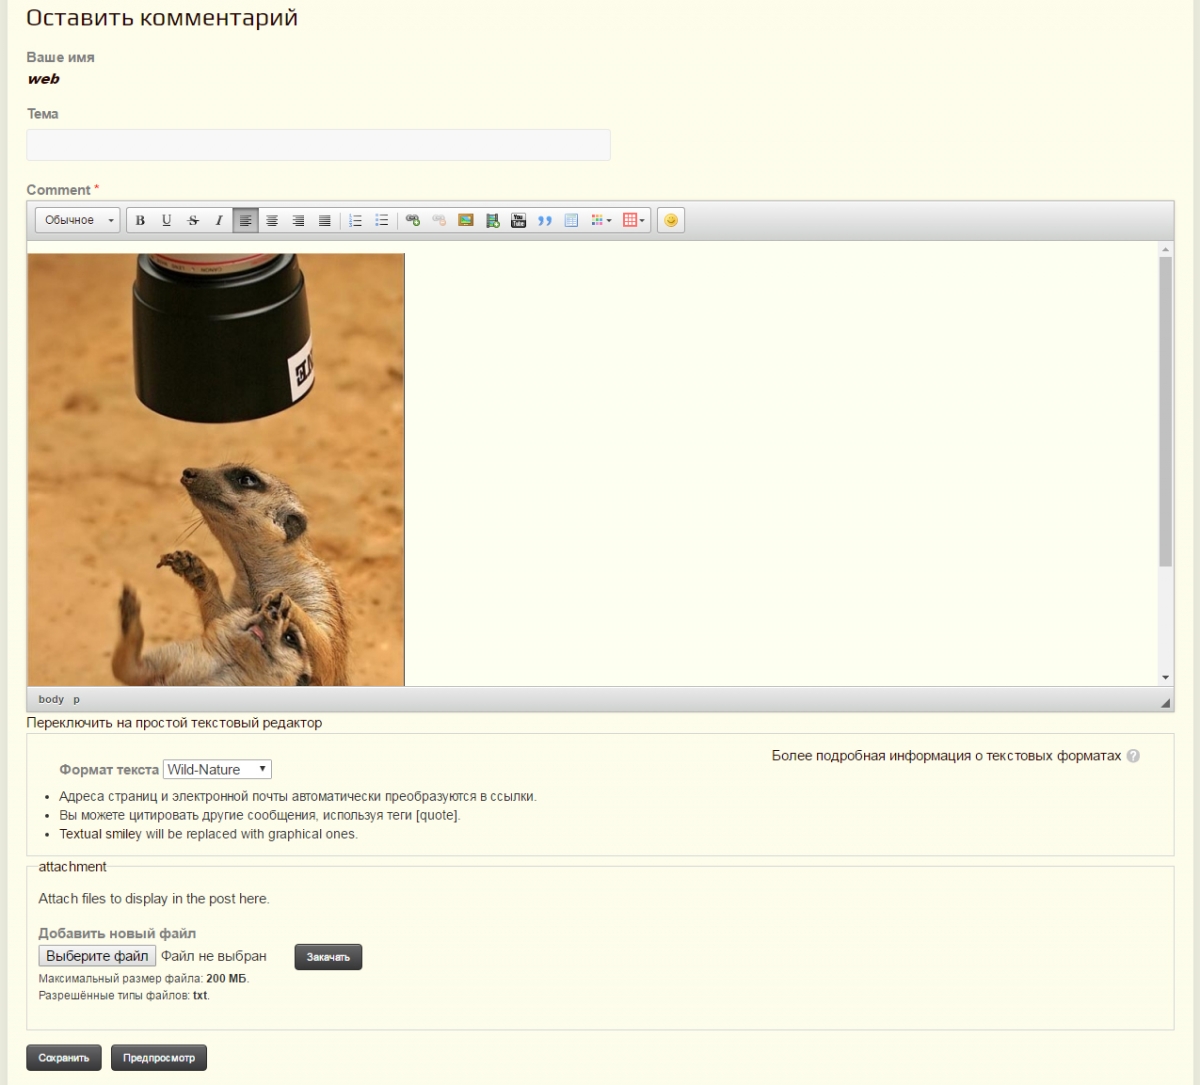Insert a YouTube video
The width and height of the screenshot is (1200, 1085).
pyautogui.click(x=518, y=220)
